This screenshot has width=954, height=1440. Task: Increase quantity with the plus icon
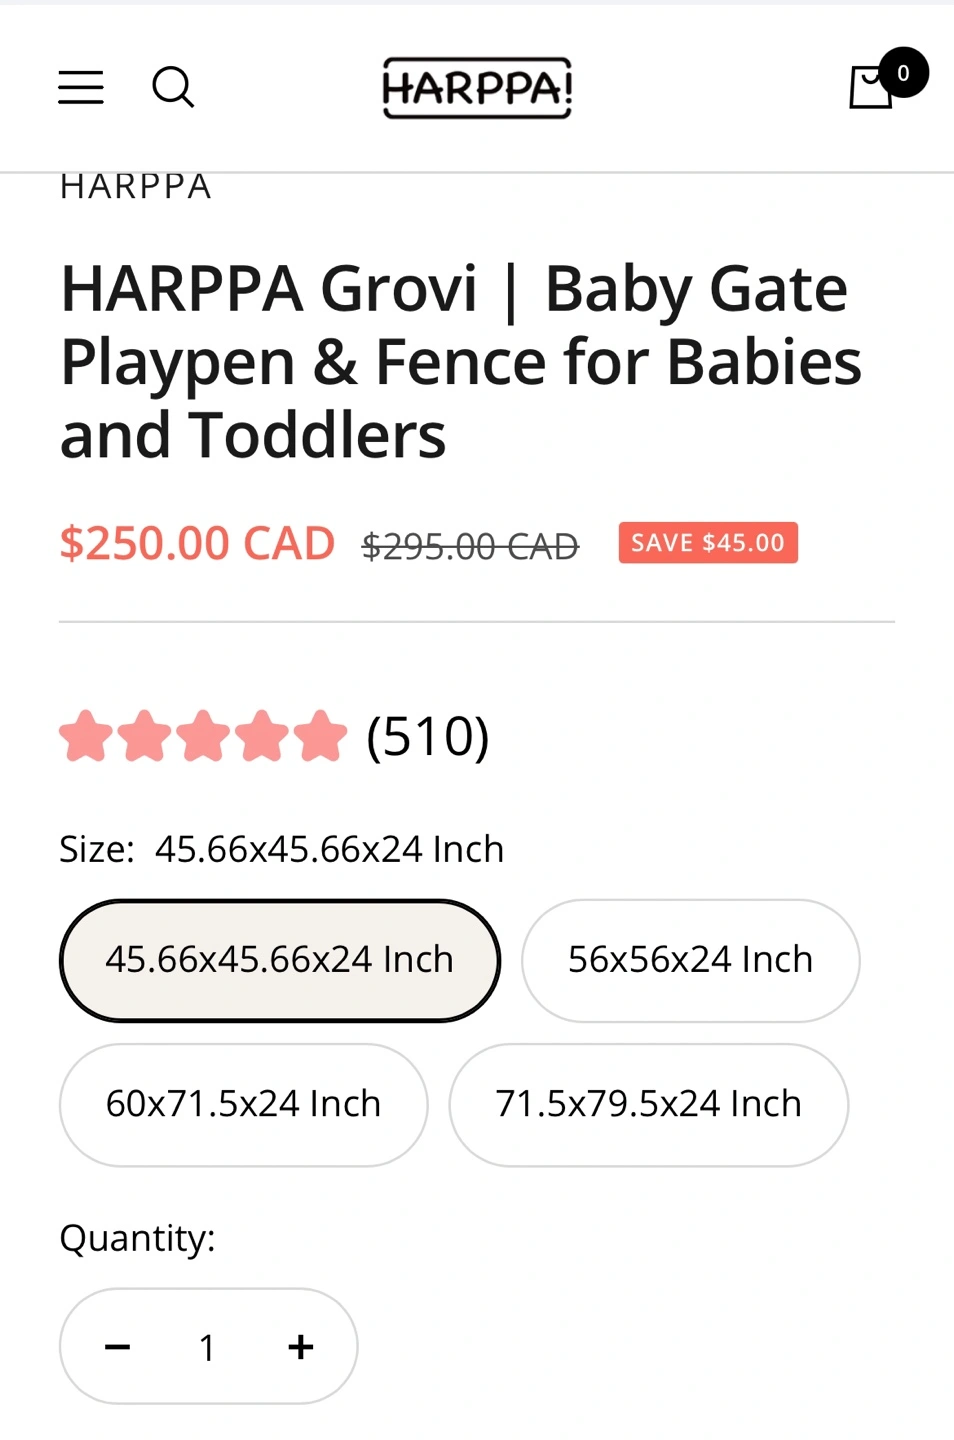301,1347
